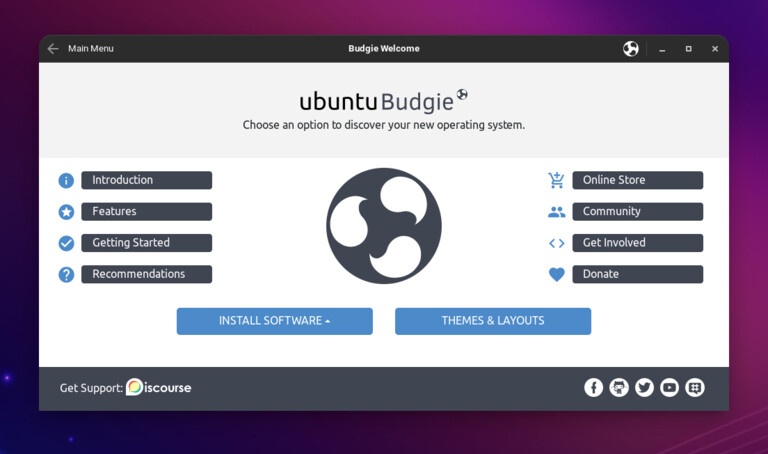Open the Twitter icon in footer

(644, 388)
